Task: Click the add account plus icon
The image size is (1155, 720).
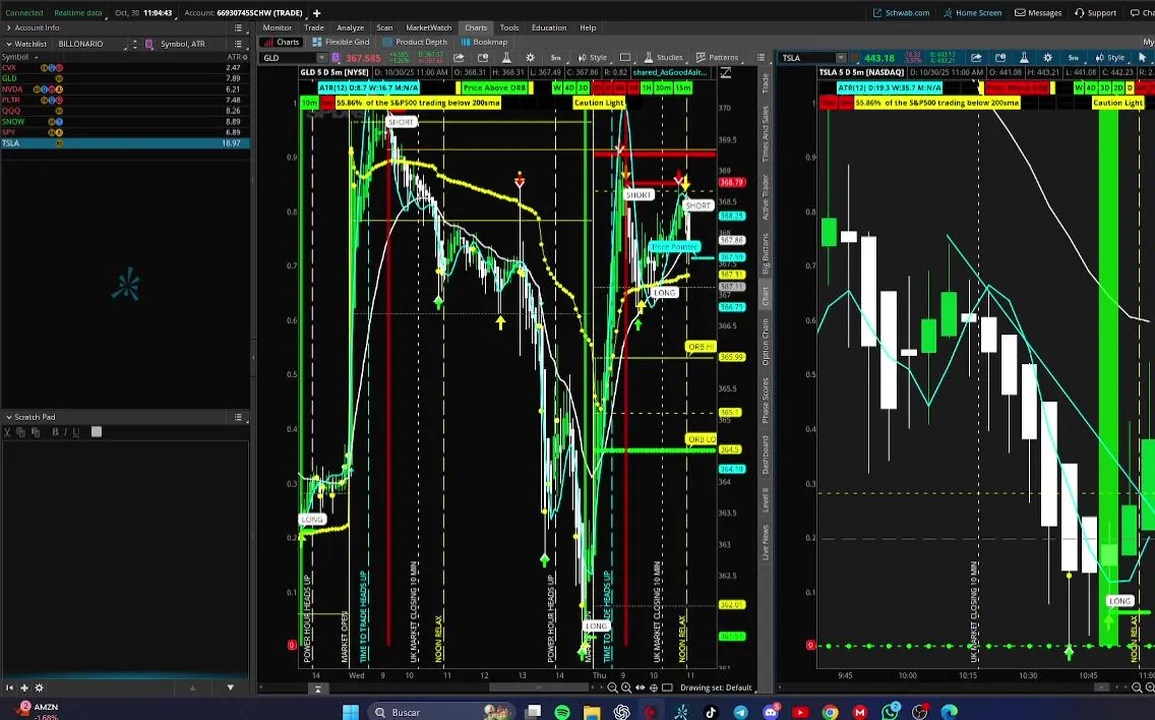Action: [317, 13]
